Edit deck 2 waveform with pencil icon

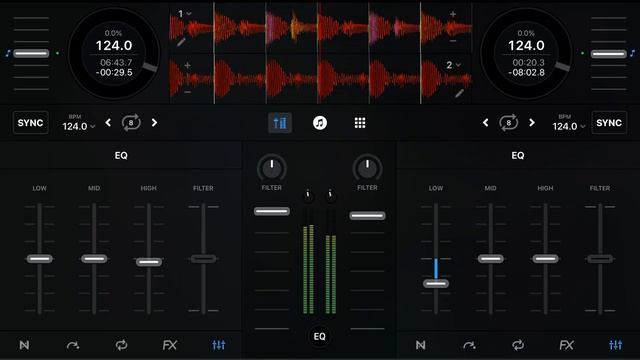459,93
